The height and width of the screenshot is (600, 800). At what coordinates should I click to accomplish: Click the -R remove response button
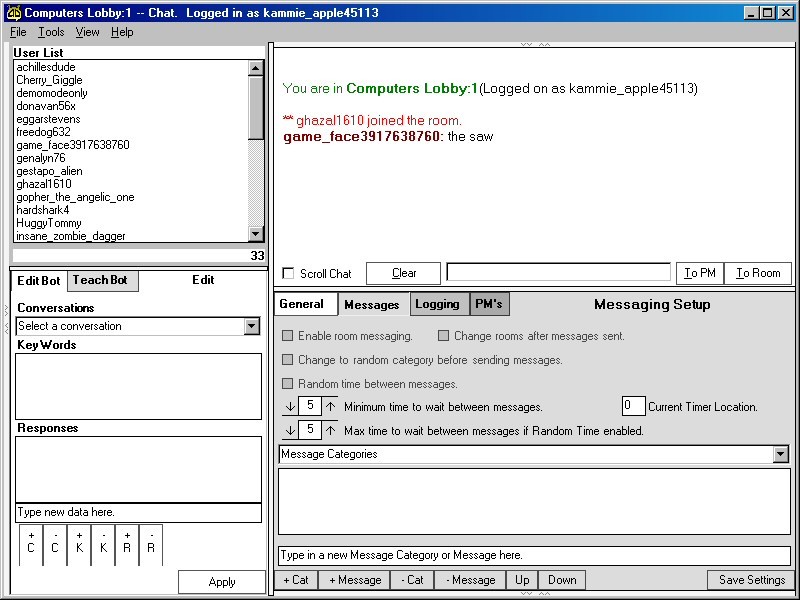[151, 544]
